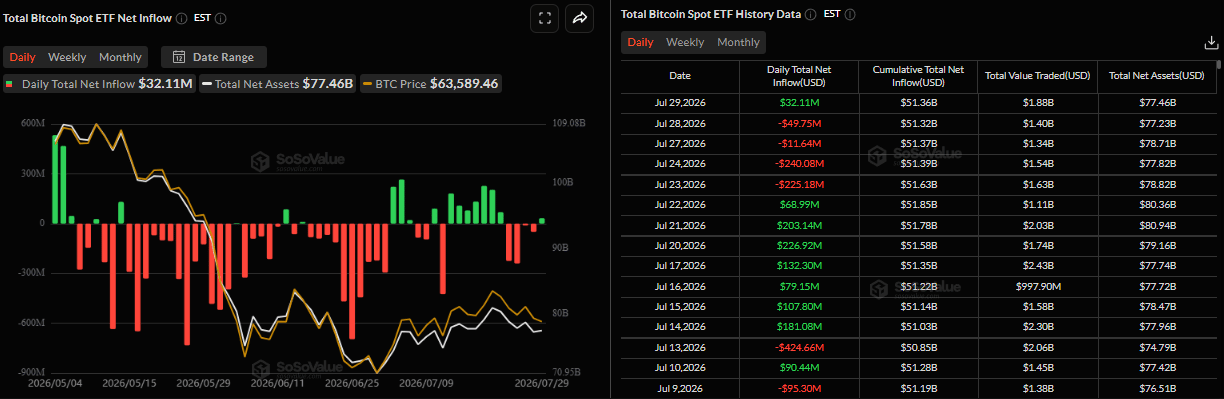Image resolution: width=1224 pixels, height=399 pixels.
Task: Click the $80.94B net assets cell
Action: click(1157, 226)
